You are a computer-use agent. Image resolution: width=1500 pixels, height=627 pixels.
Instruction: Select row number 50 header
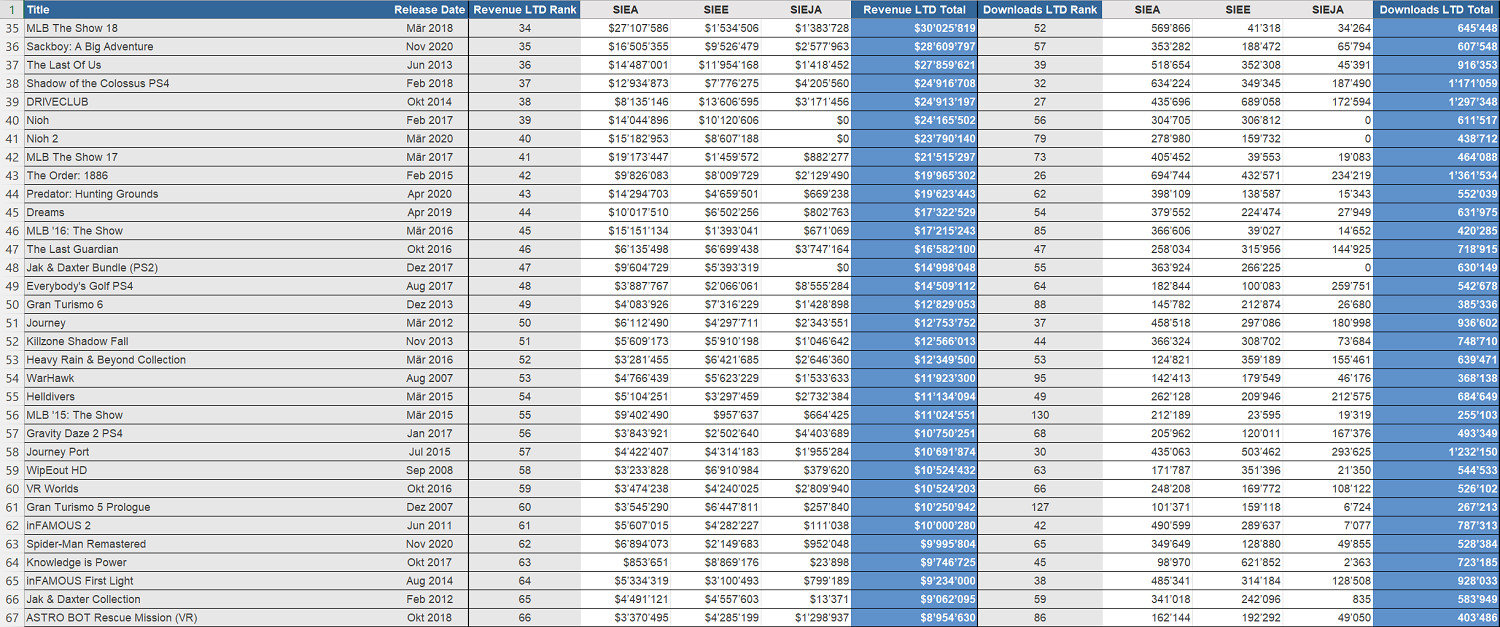click(12, 304)
